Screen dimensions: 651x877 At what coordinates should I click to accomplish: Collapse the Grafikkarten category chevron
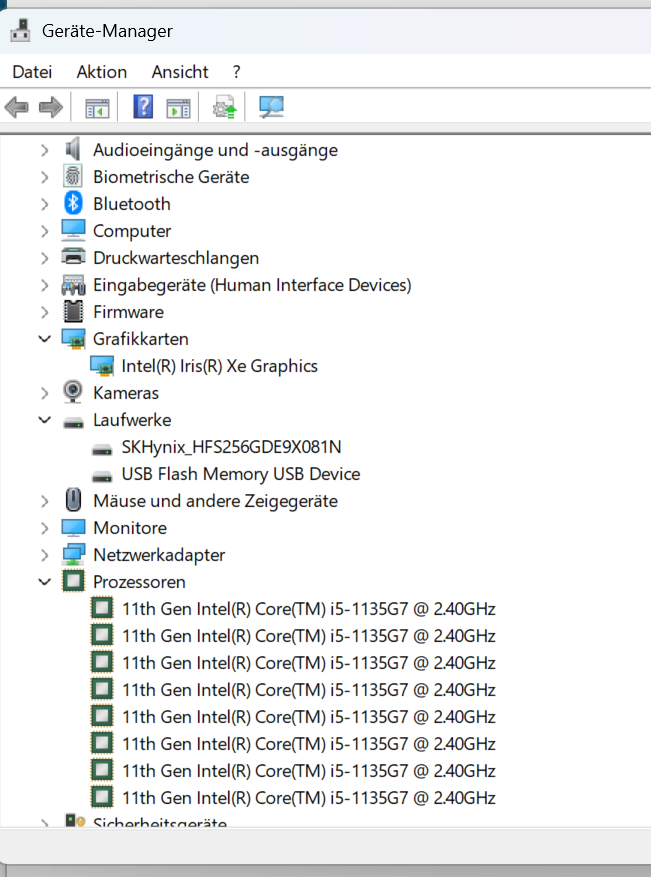(x=45, y=338)
